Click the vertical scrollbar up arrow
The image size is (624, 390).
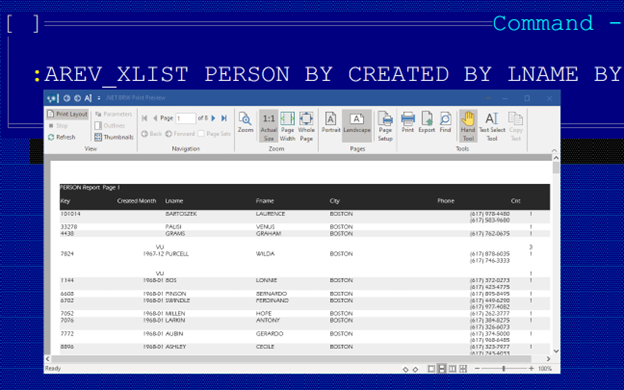(556, 158)
